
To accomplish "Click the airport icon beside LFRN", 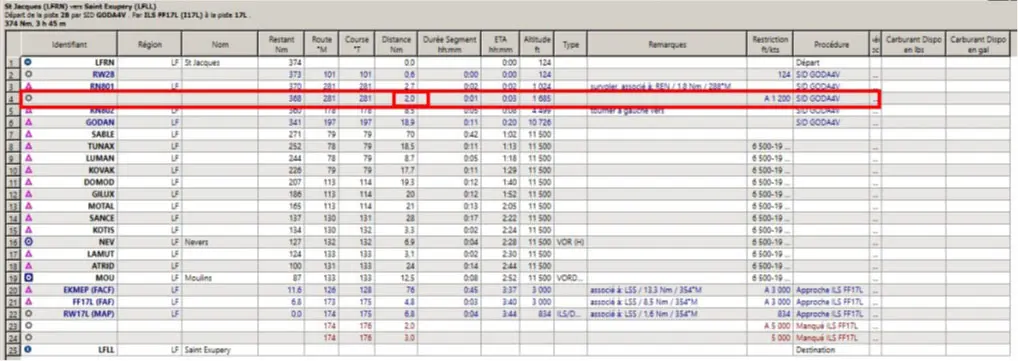I will click(28, 62).
